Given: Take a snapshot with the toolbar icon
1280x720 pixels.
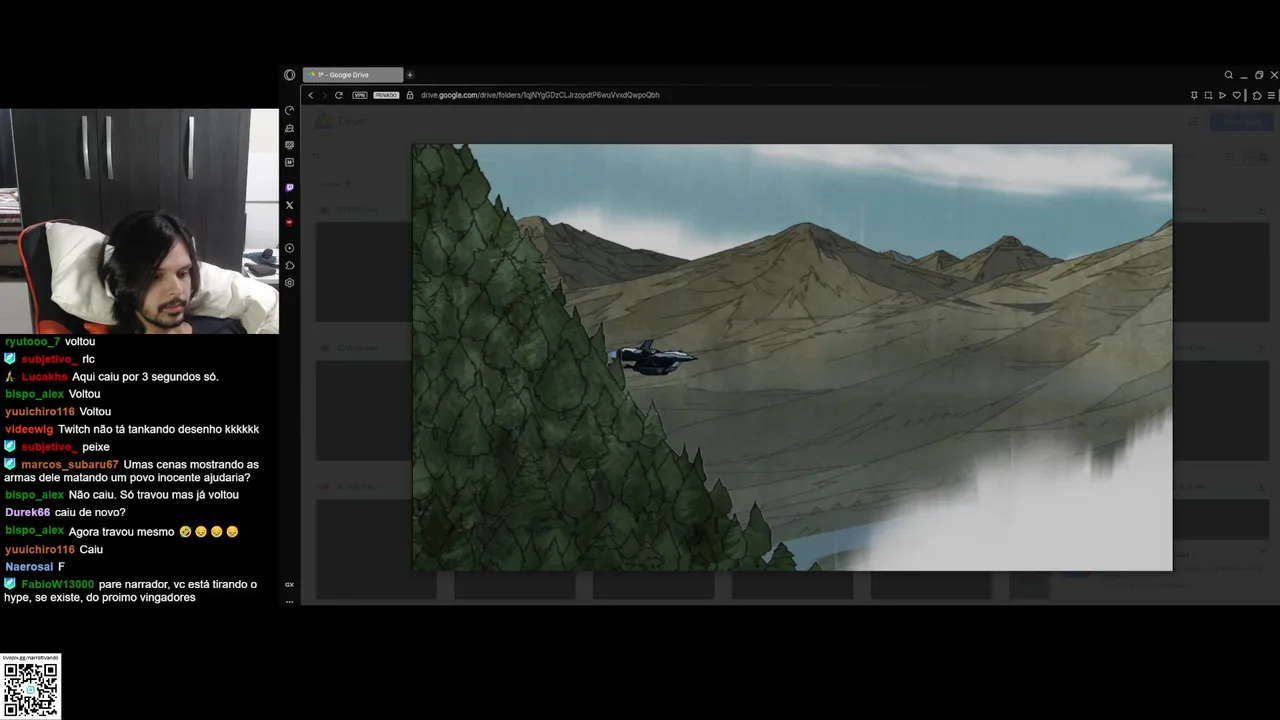Looking at the screenshot, I should 1208,95.
